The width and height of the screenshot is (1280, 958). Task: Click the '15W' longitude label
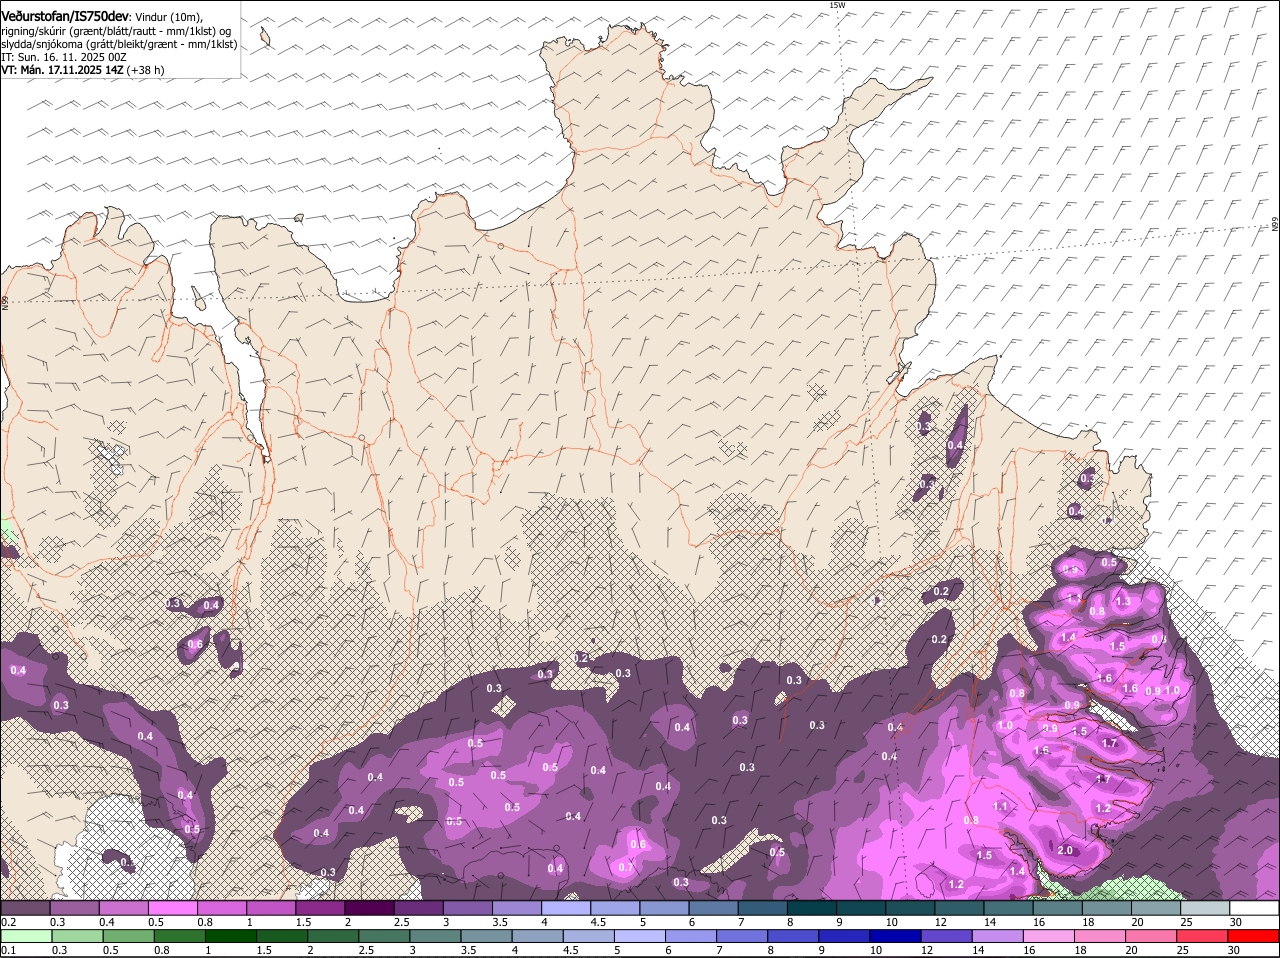tap(837, 6)
